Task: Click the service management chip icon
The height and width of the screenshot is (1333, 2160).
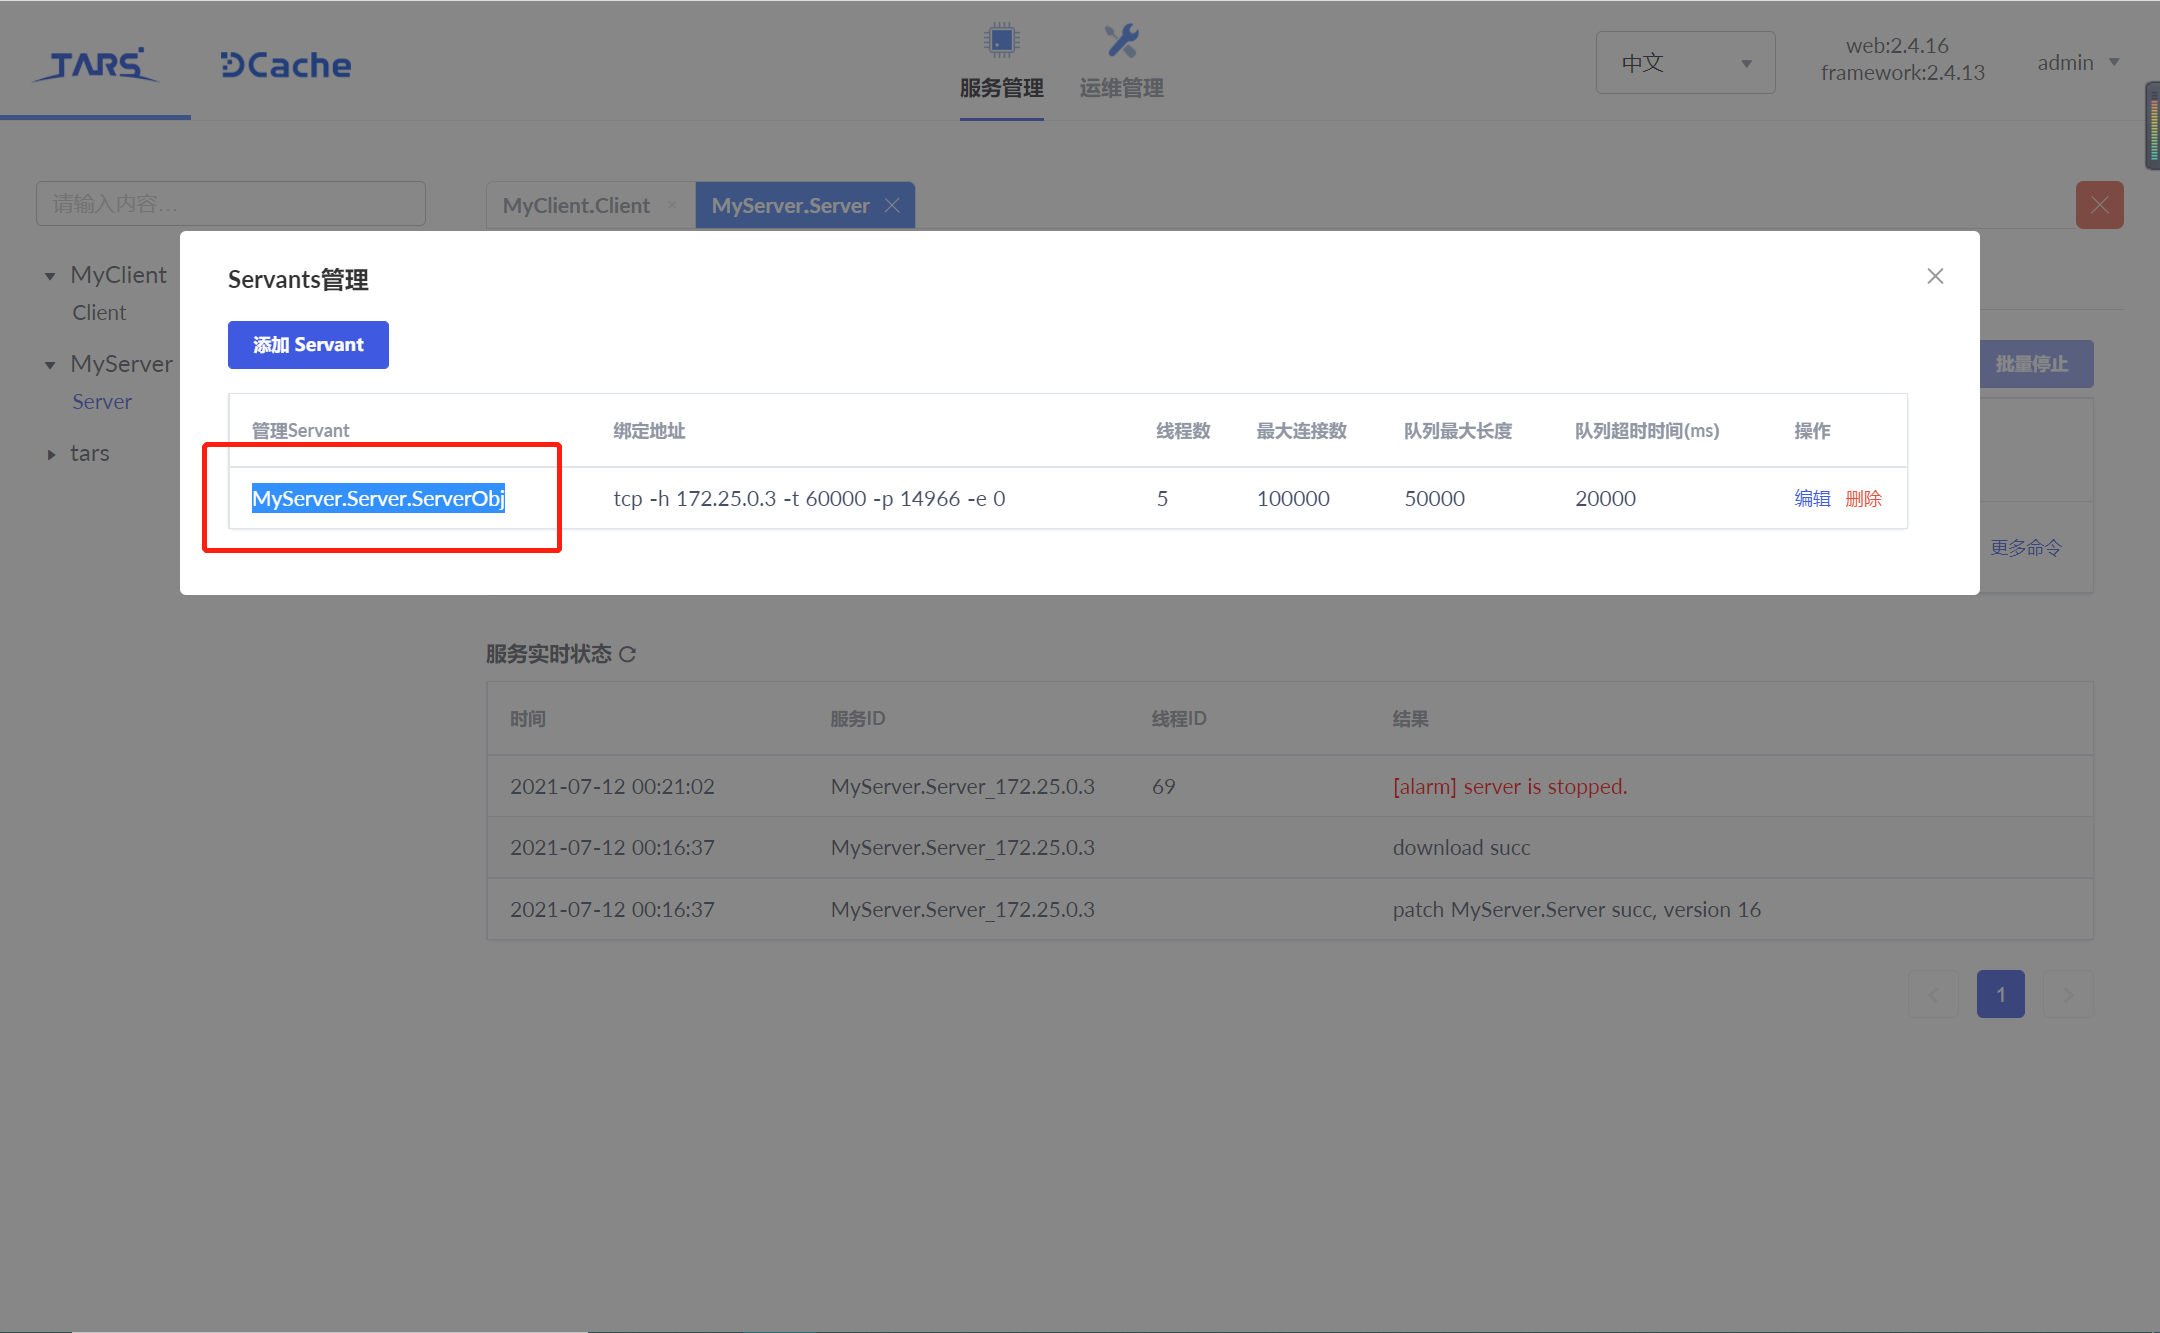Action: 1001,41
